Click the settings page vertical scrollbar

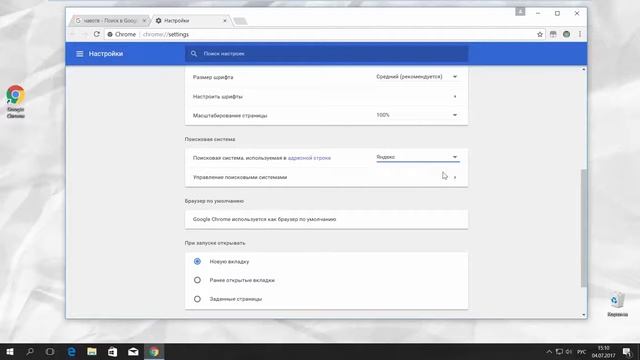pos(584,228)
